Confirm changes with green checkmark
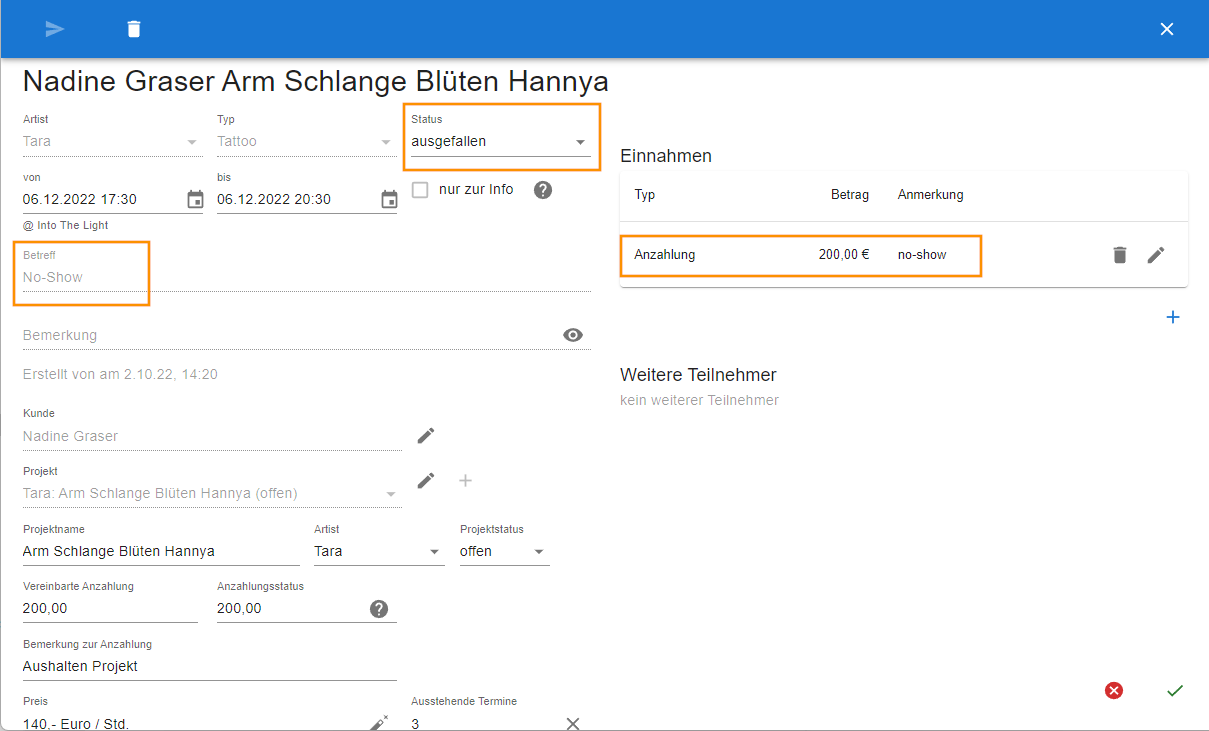The image size is (1209, 731). [x=1175, y=690]
